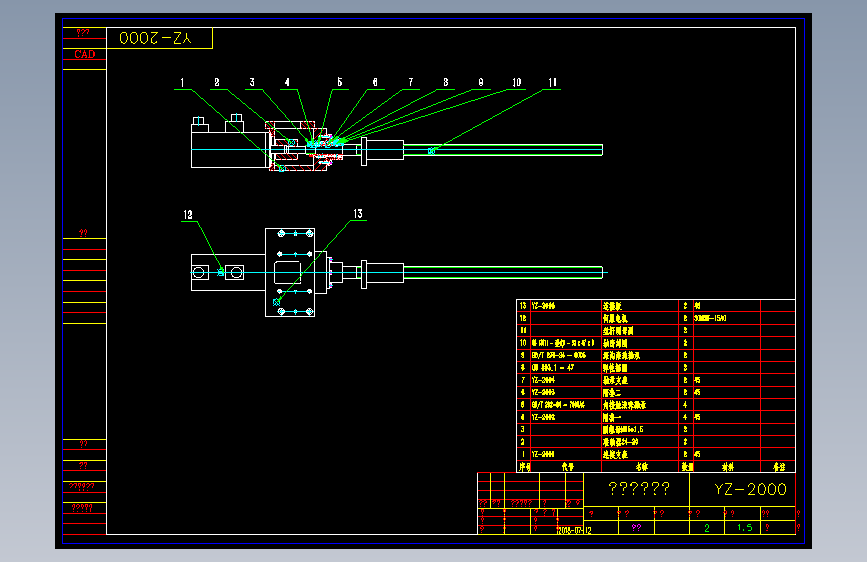The image size is (867, 562).
Task: Click the left motor terminal box in the top view
Action: tap(200, 124)
